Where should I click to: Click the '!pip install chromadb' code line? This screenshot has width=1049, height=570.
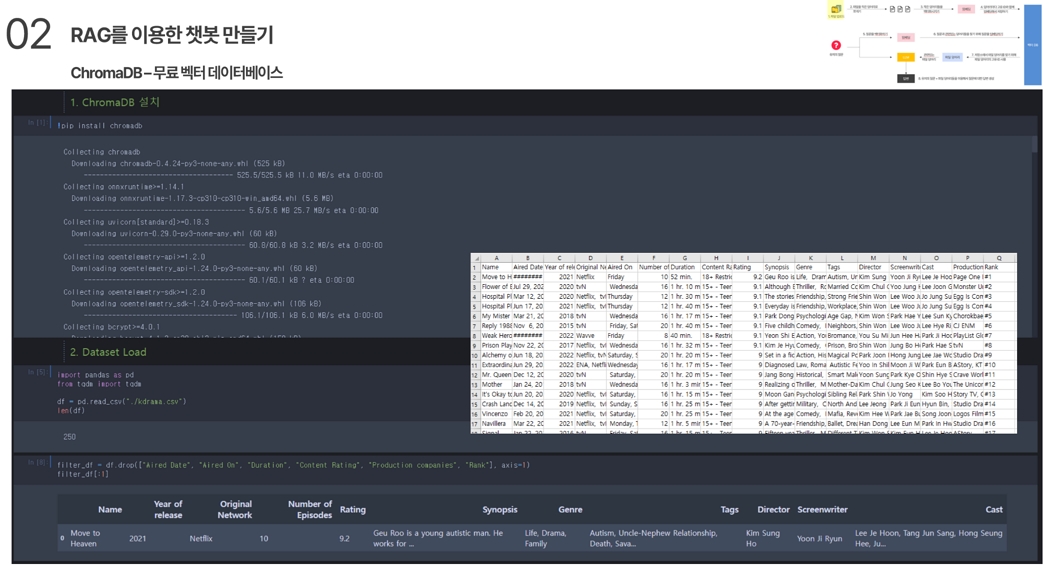[100, 126]
